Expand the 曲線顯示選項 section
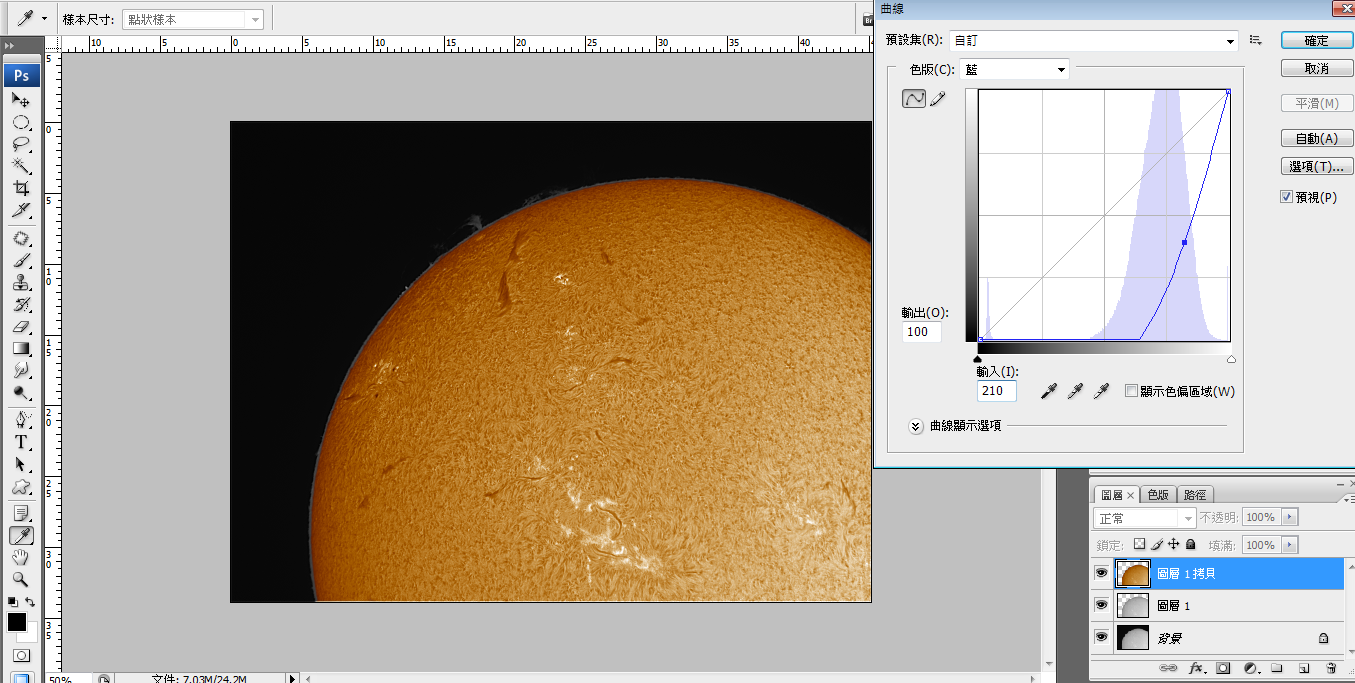Image resolution: width=1355 pixels, height=683 pixels. (915, 426)
